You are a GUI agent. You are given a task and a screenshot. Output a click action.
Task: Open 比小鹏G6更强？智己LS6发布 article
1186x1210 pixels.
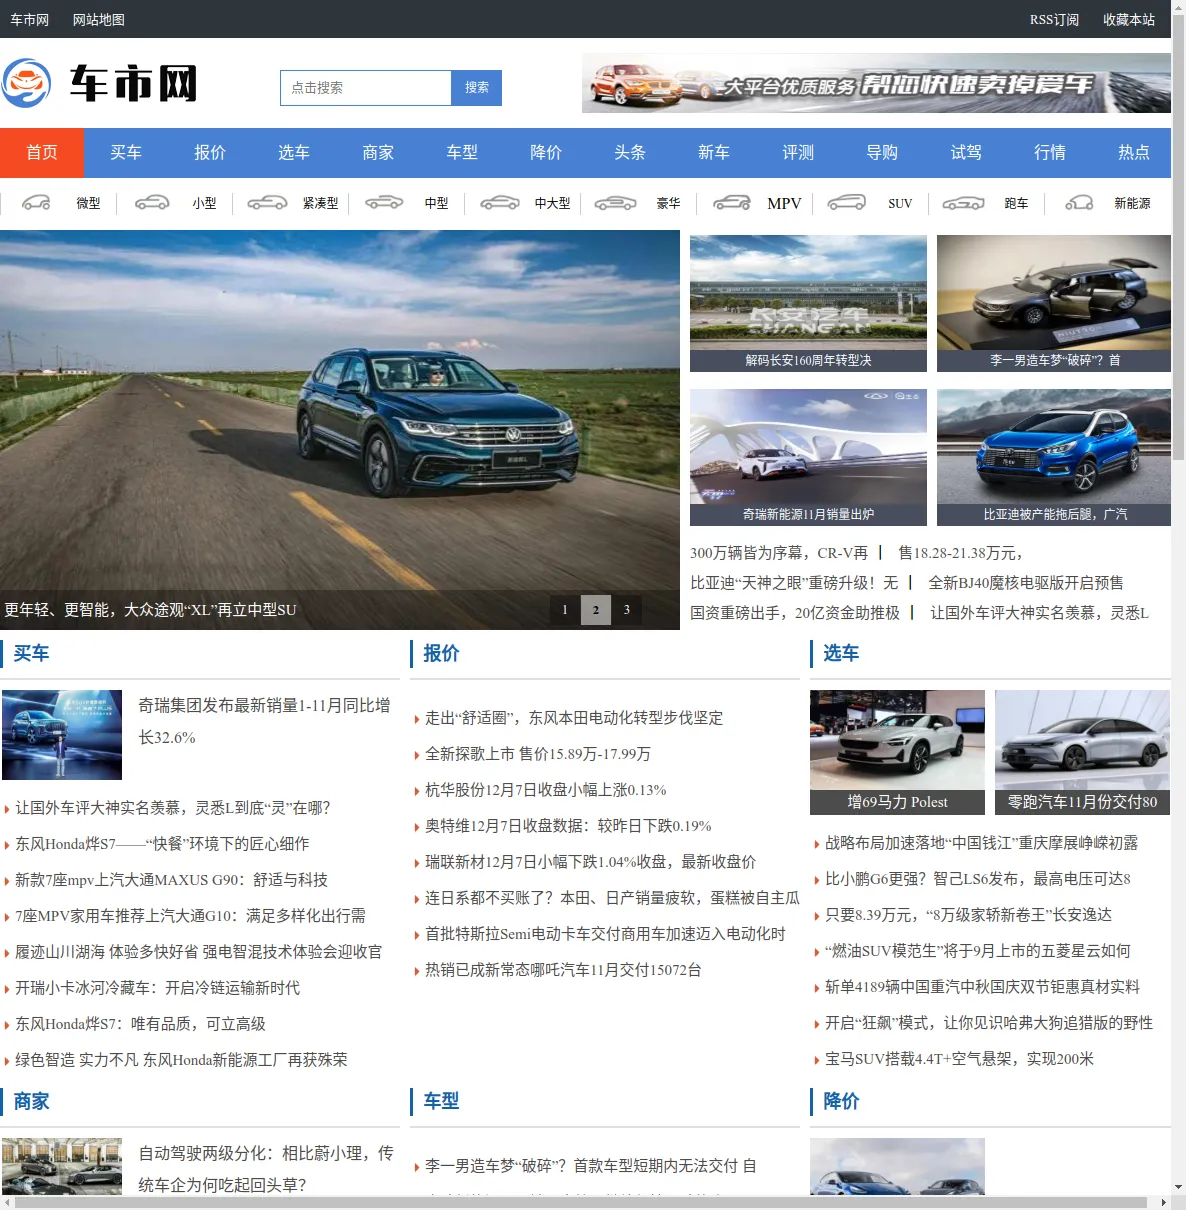coord(978,879)
